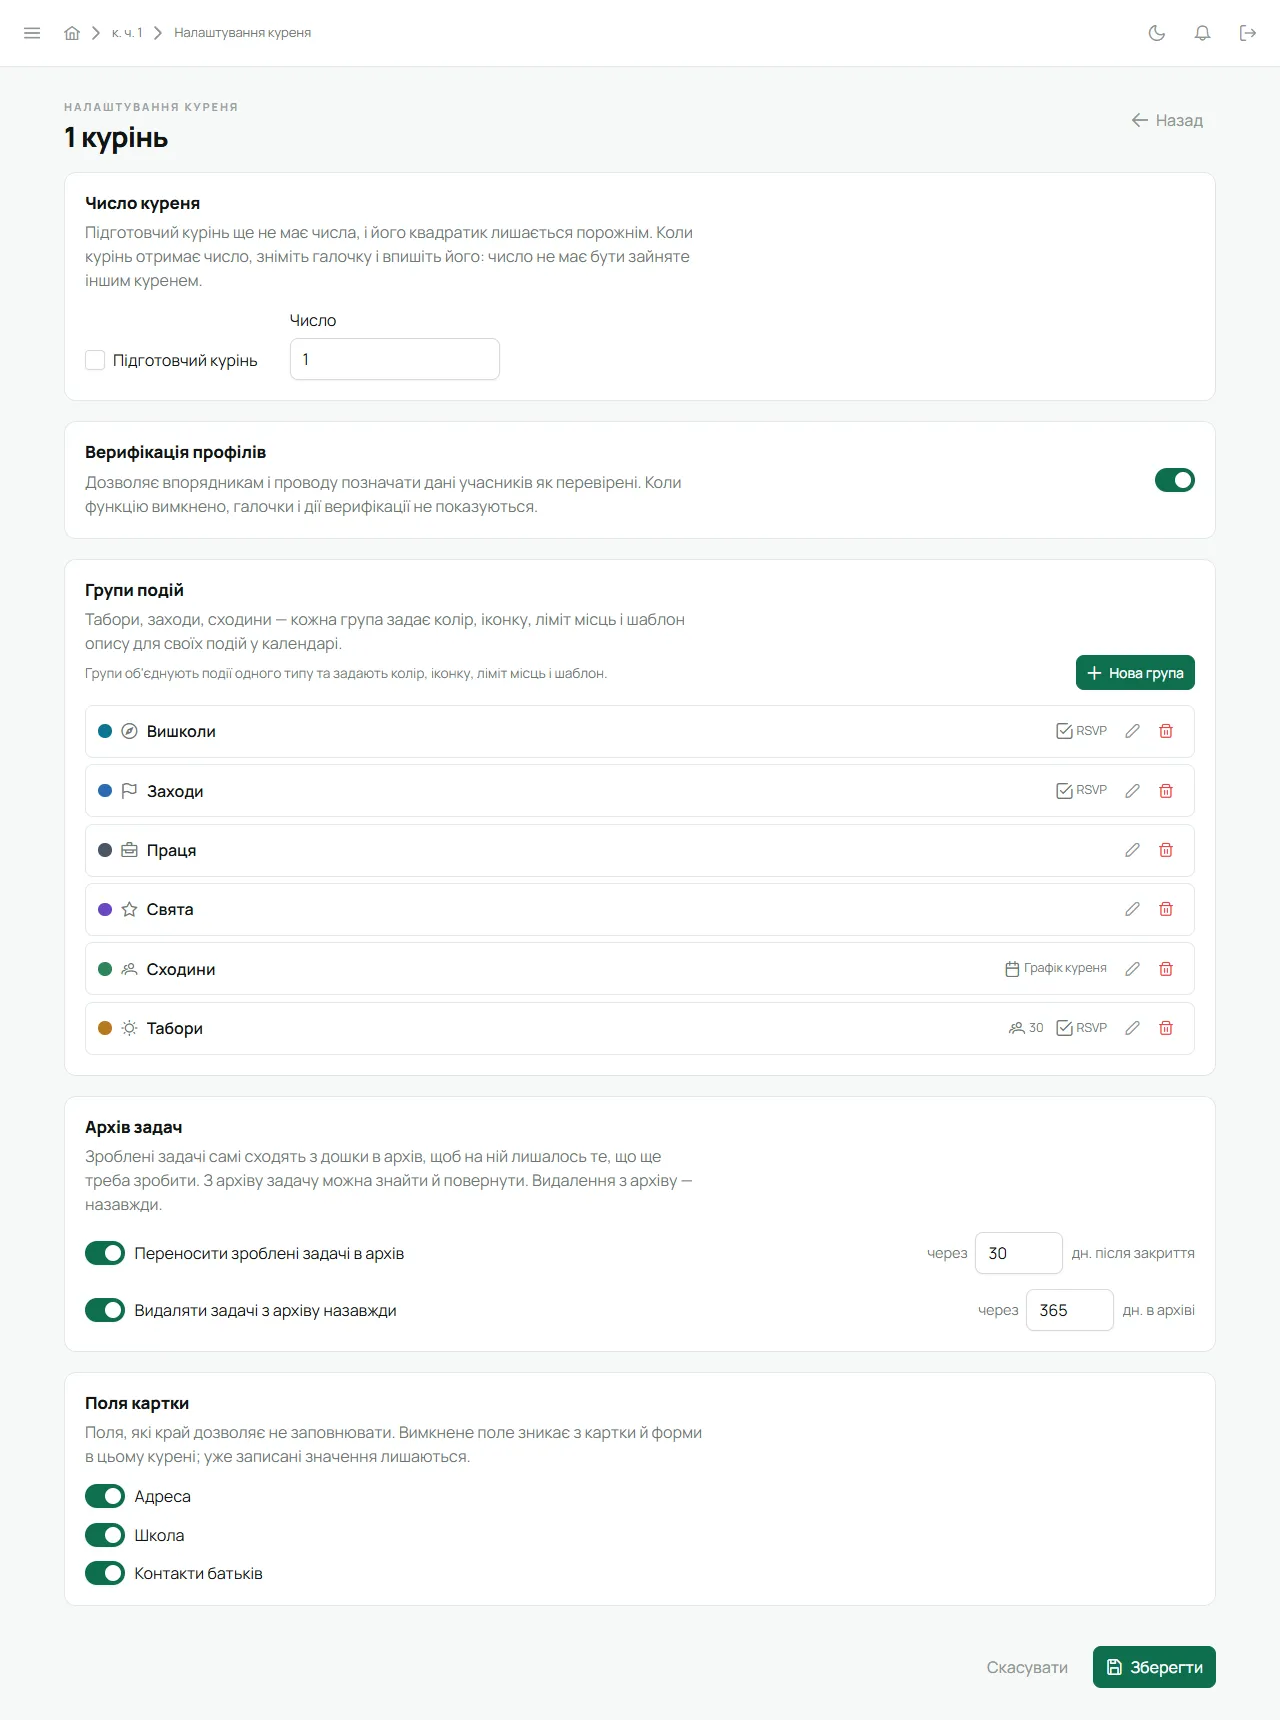
Task: Delete the Свята group with trash icon
Action: tap(1166, 909)
